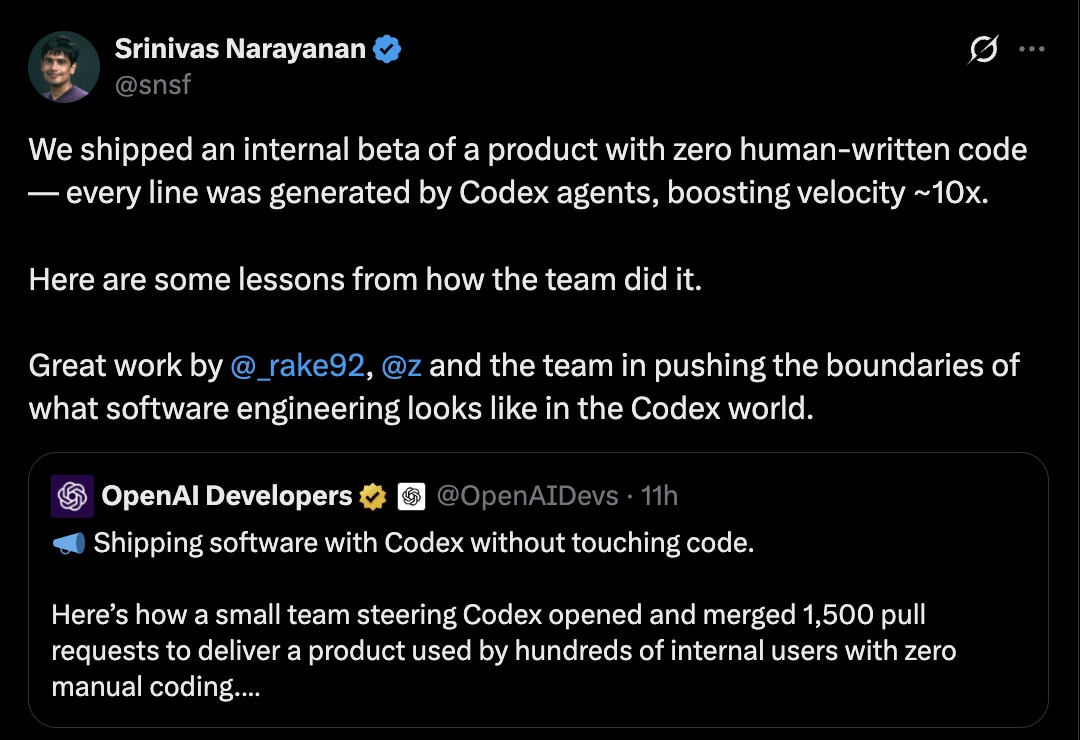Open Srinivas Narayanan's profile avatar

click(62, 66)
